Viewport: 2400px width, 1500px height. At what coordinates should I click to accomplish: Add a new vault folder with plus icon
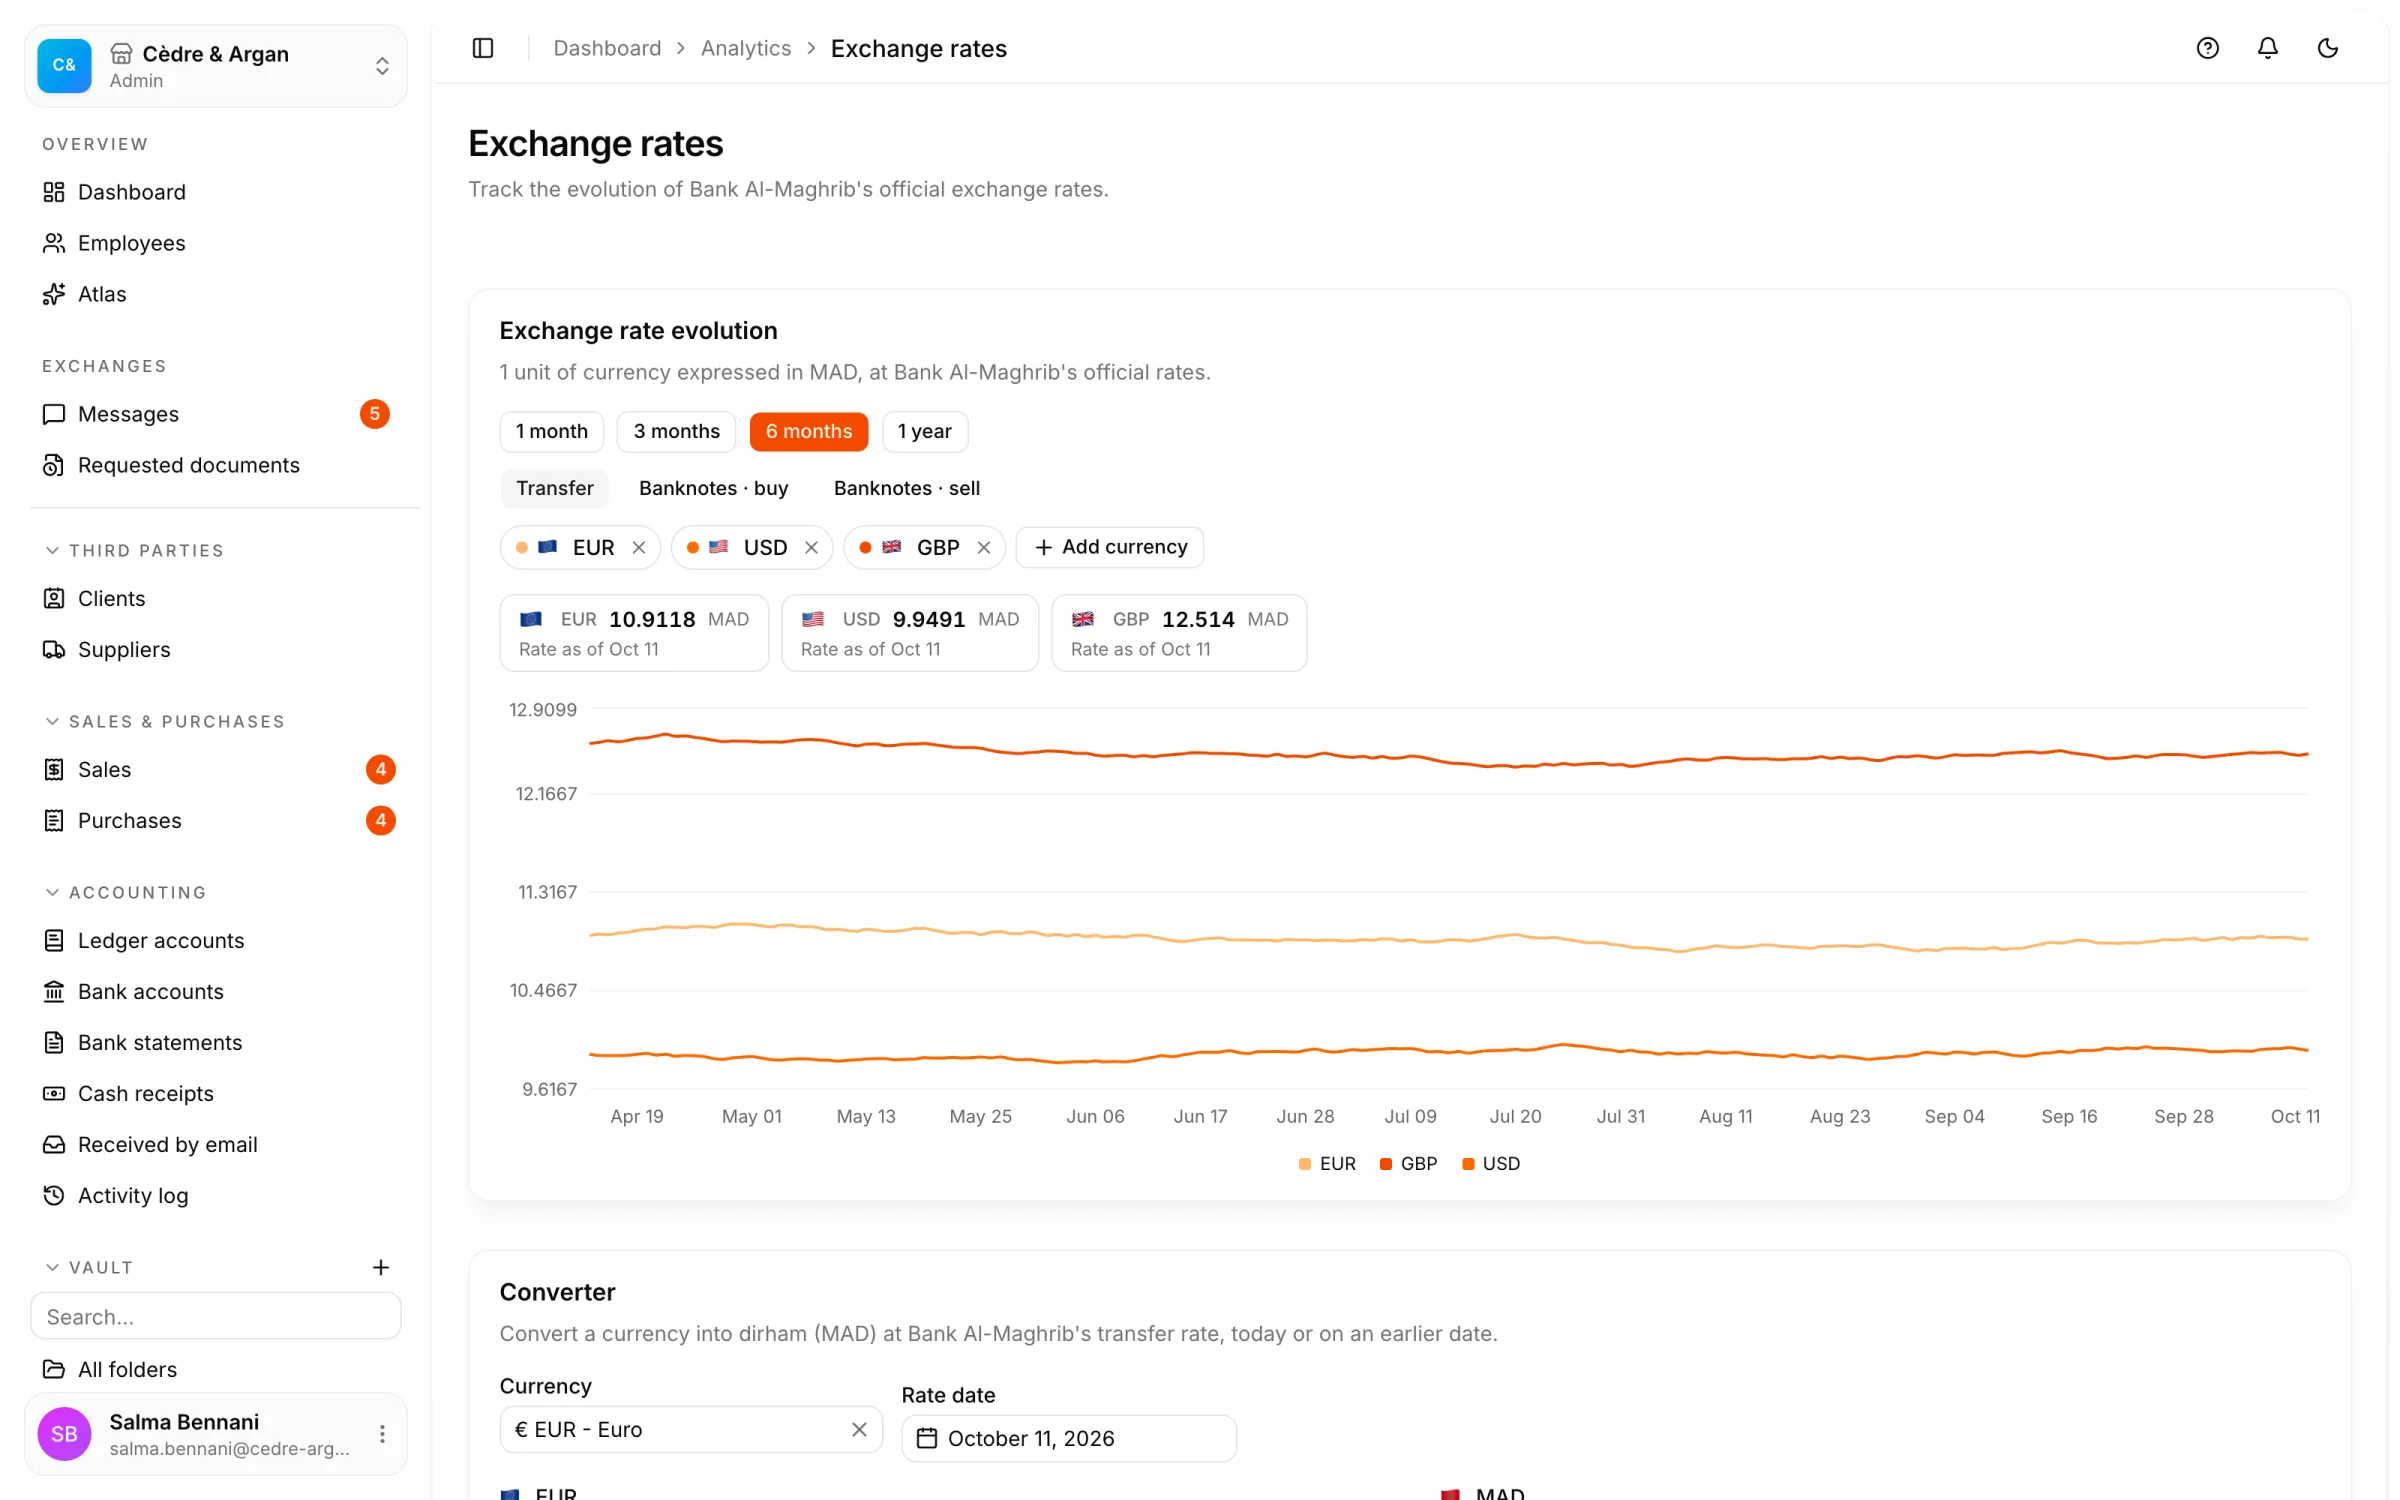click(x=381, y=1267)
